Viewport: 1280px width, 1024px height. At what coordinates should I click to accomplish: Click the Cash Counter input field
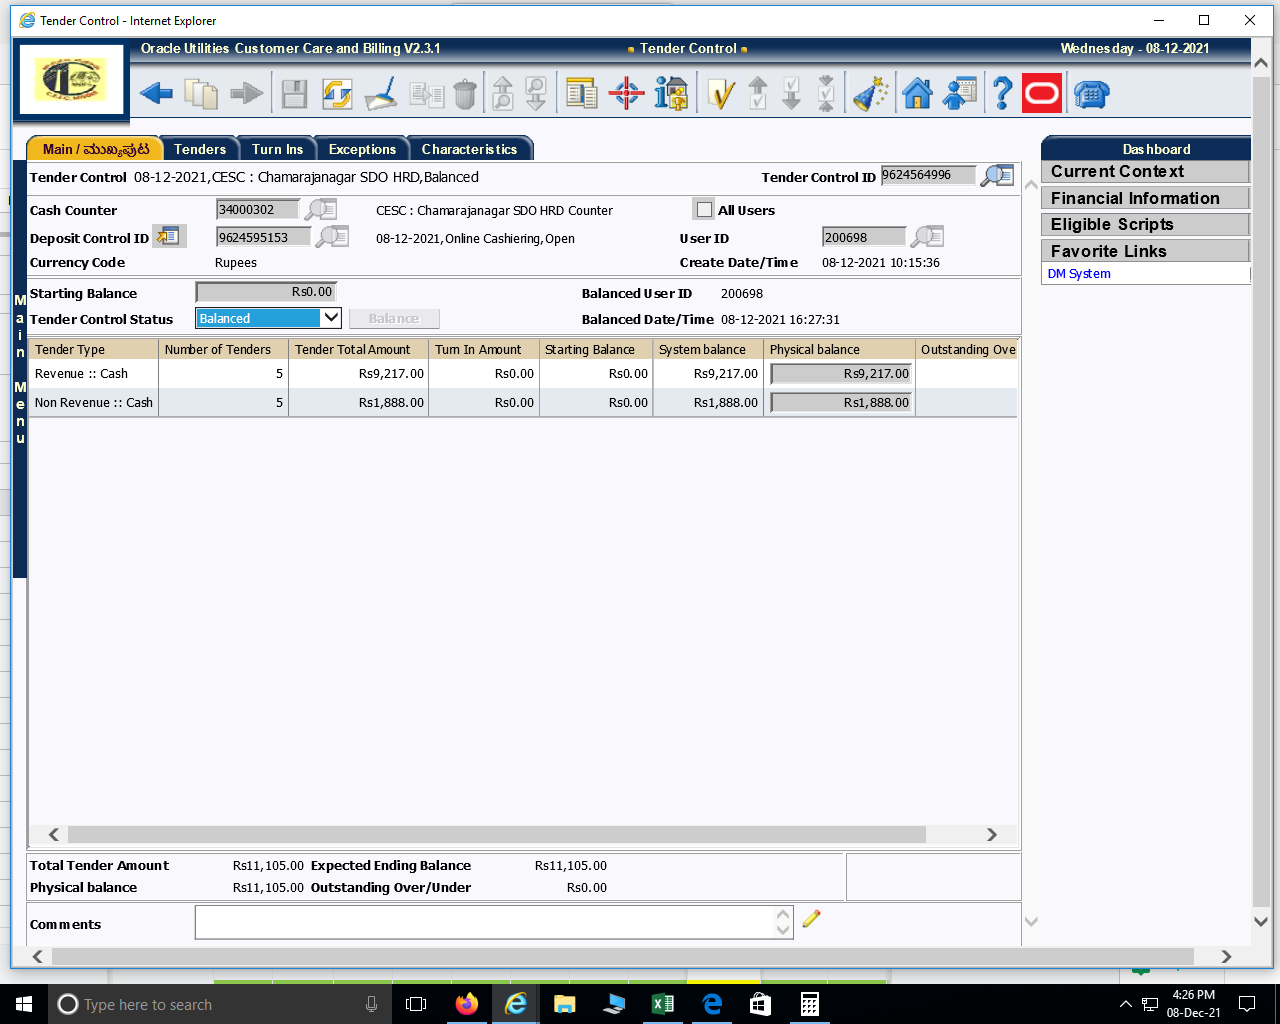[x=258, y=209]
